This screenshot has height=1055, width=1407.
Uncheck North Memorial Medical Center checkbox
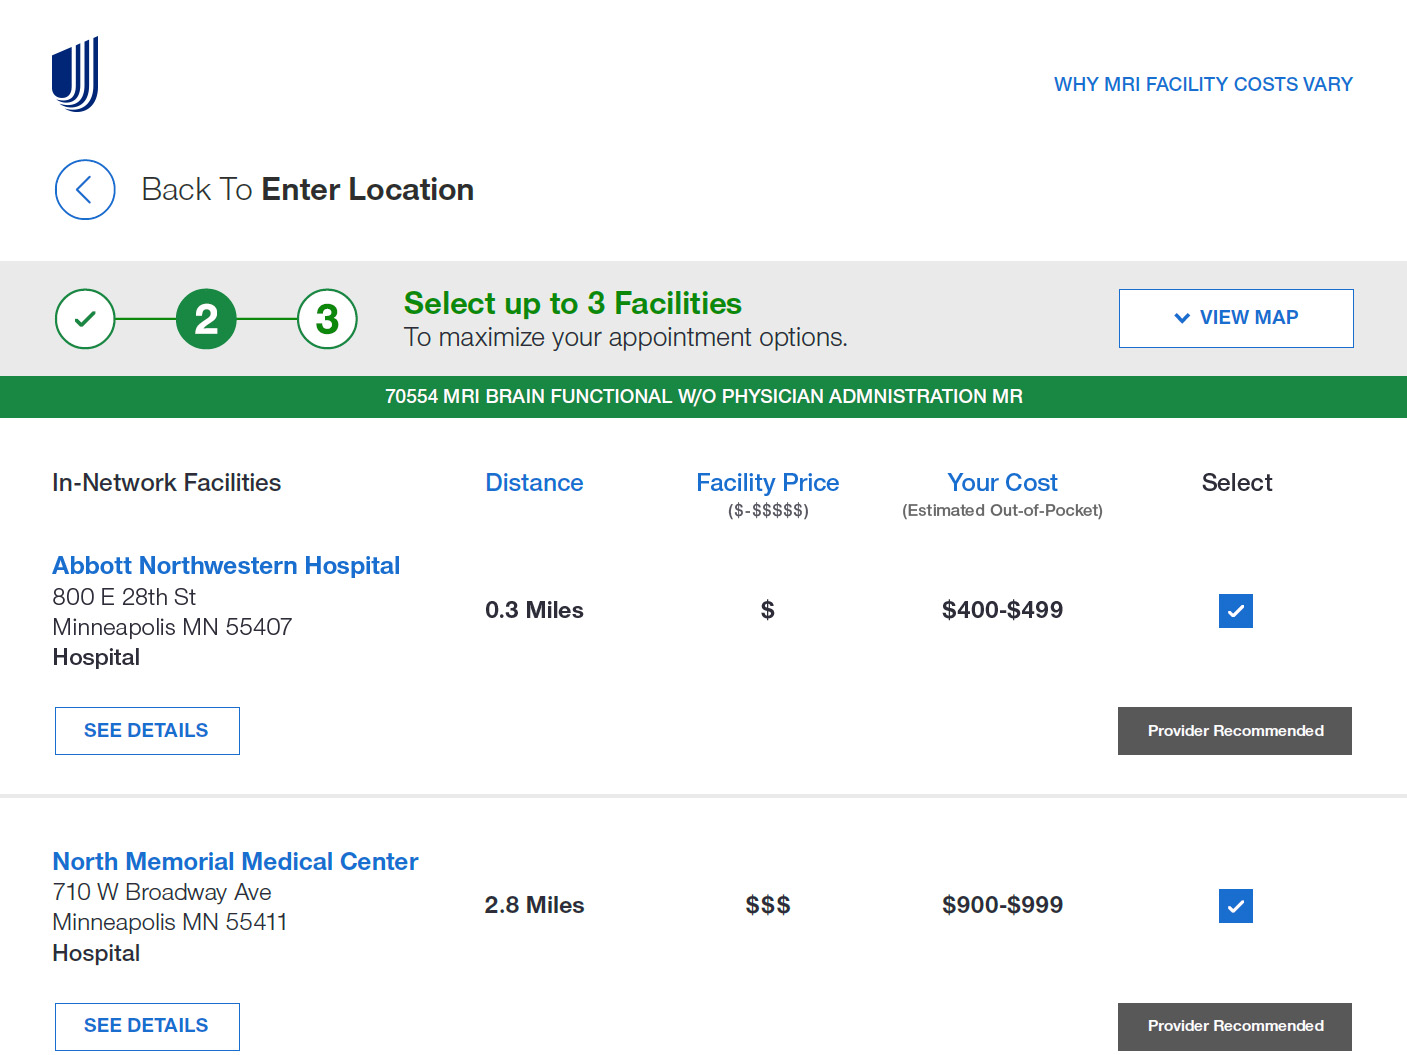pos(1236,906)
